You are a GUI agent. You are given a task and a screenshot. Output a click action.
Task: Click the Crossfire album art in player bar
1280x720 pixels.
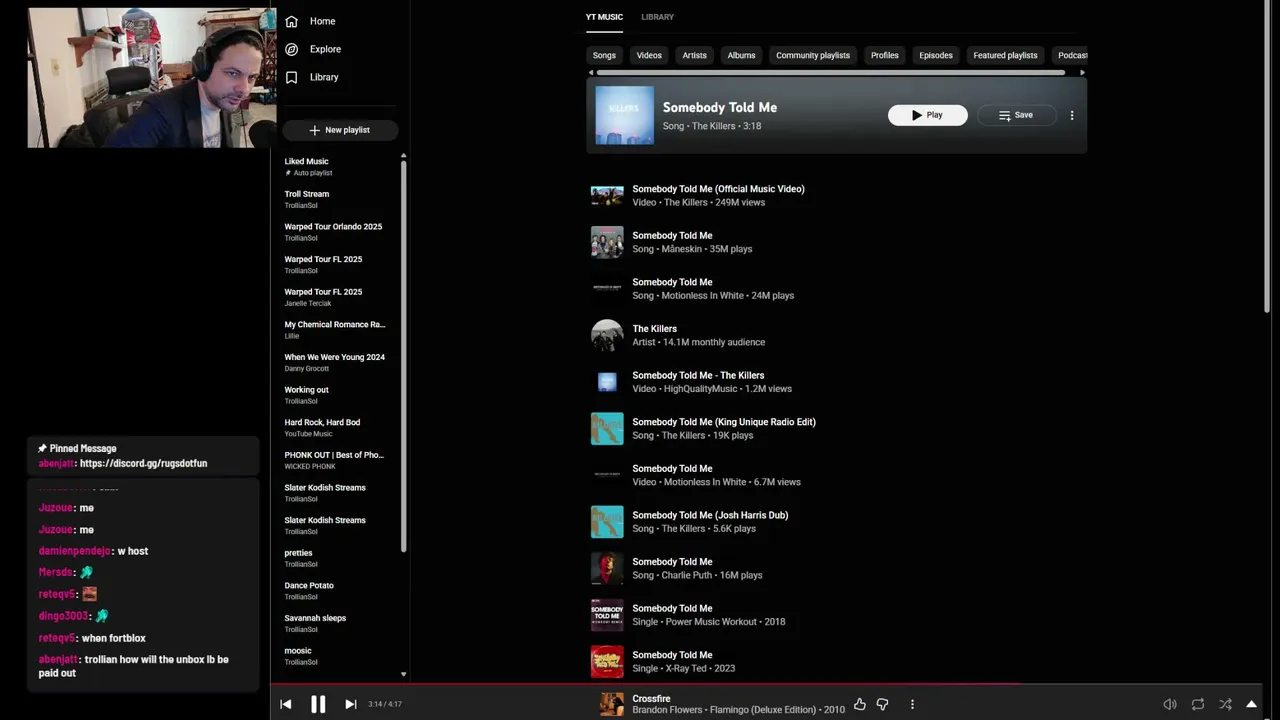coord(612,704)
